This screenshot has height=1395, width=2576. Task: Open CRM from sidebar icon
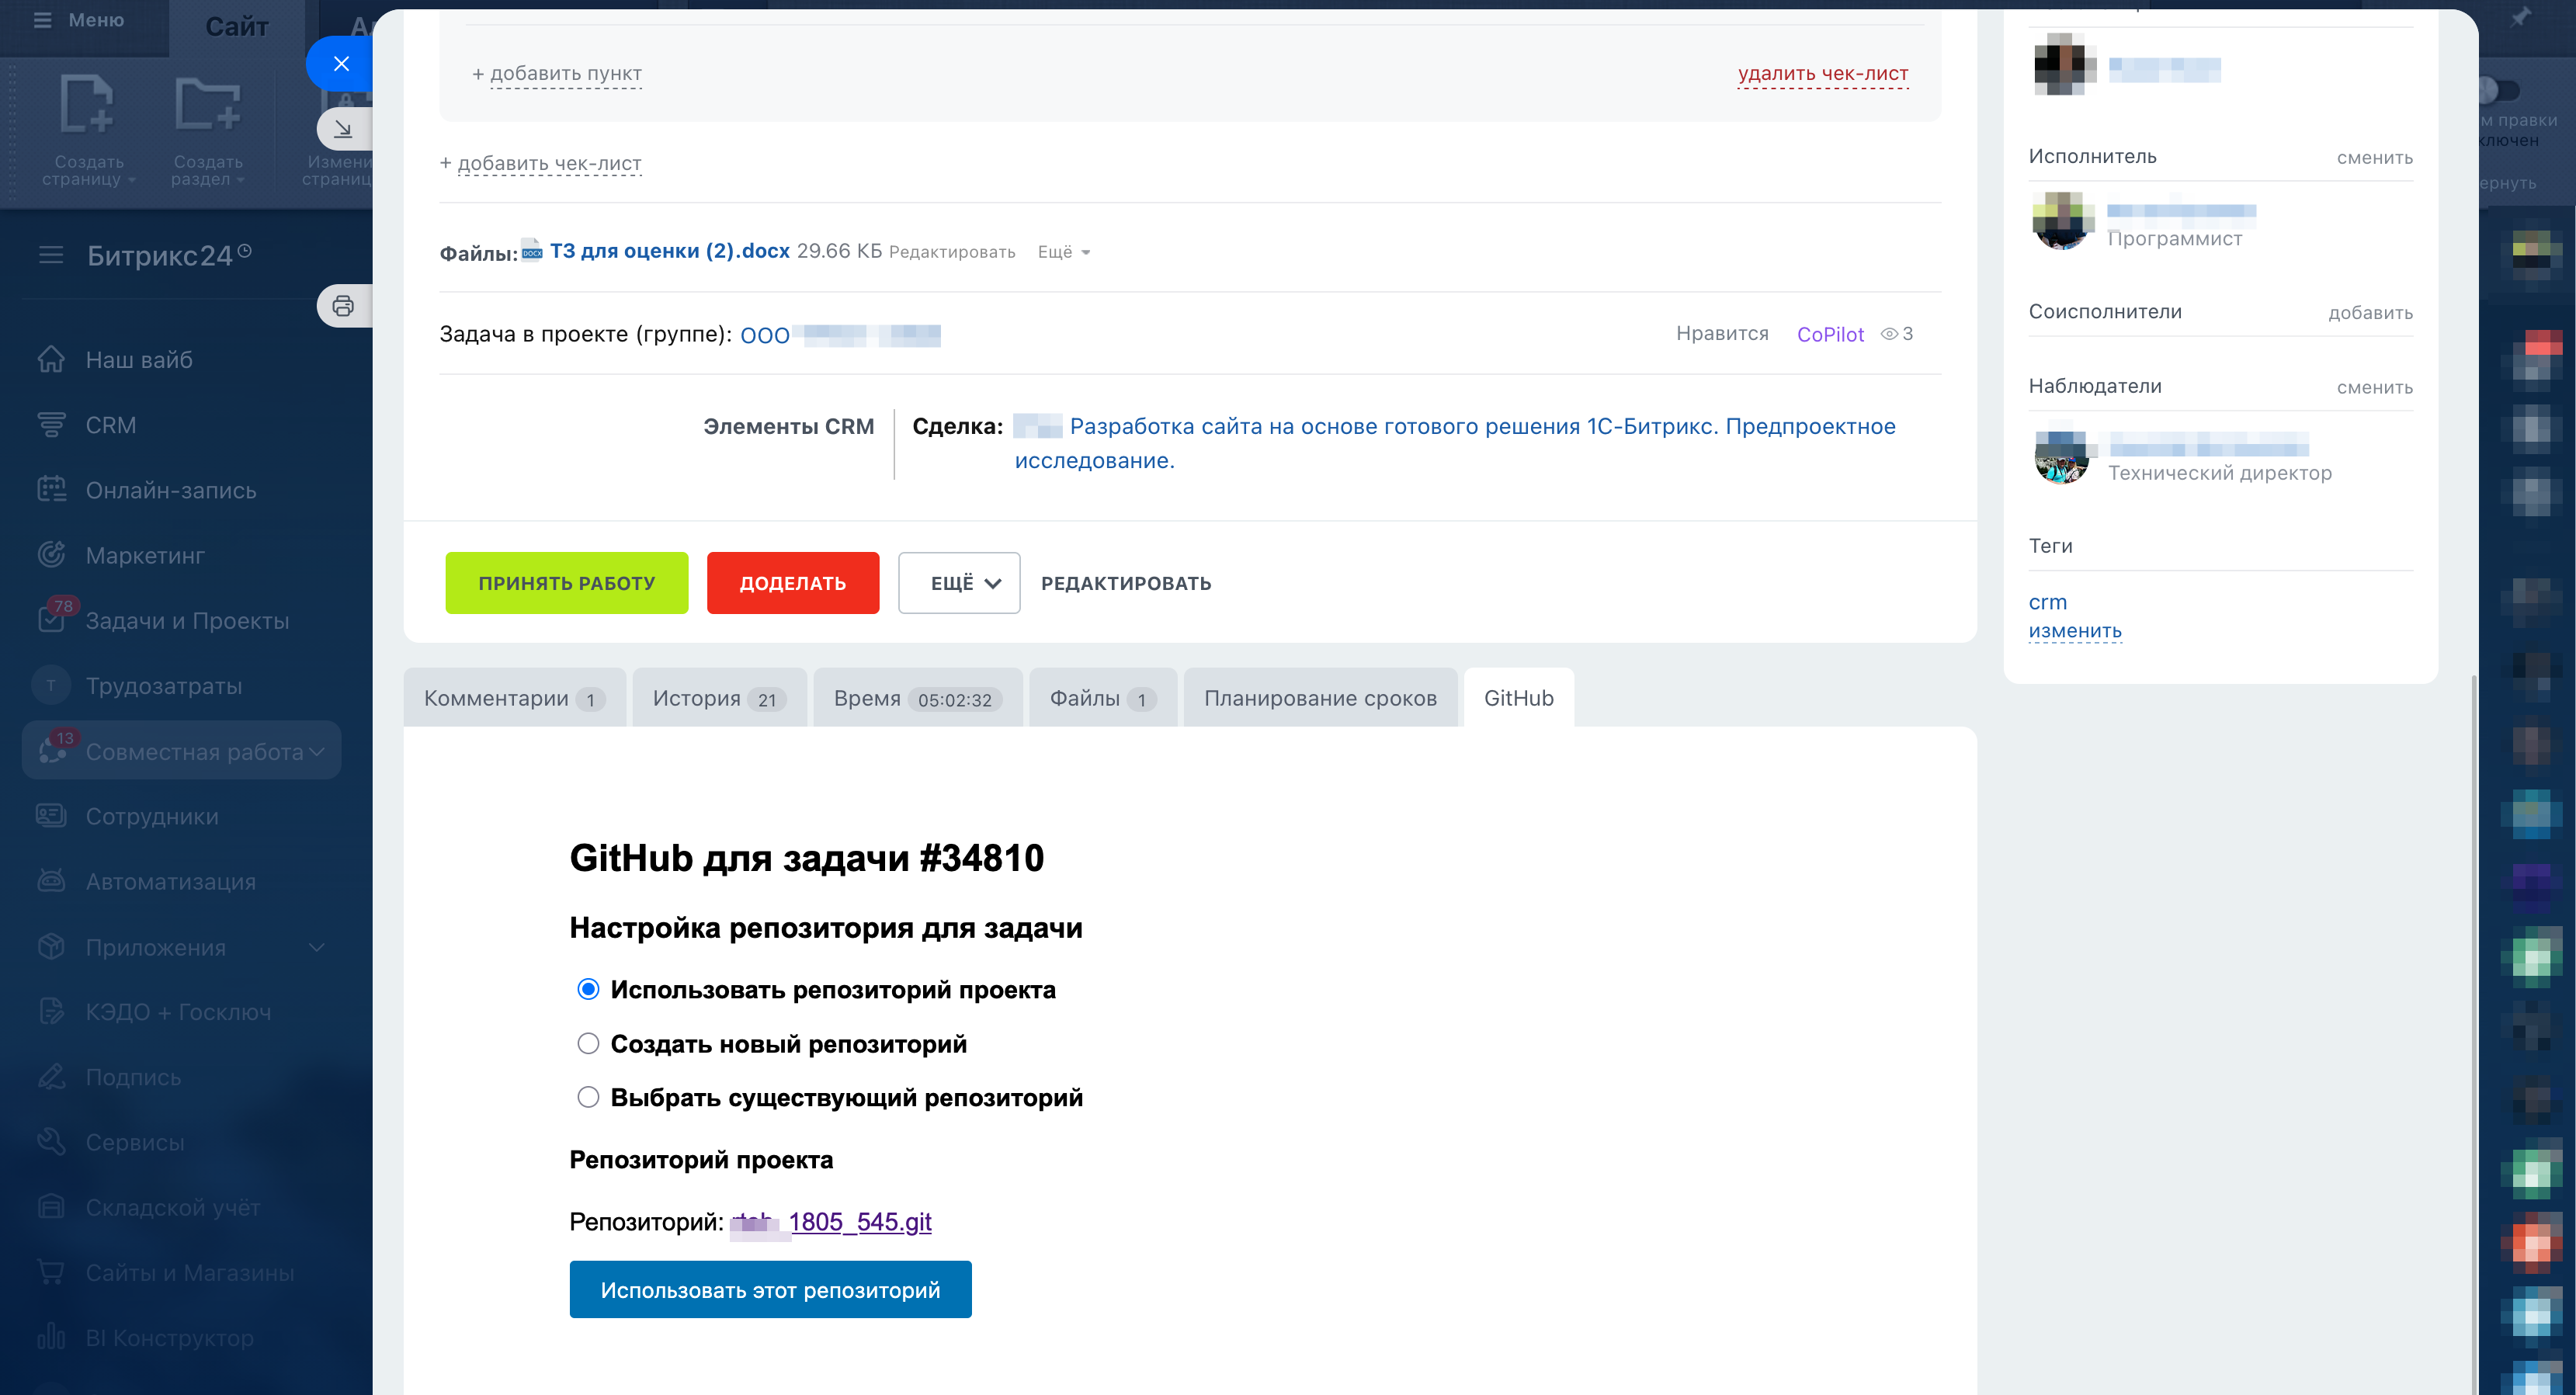(51, 425)
